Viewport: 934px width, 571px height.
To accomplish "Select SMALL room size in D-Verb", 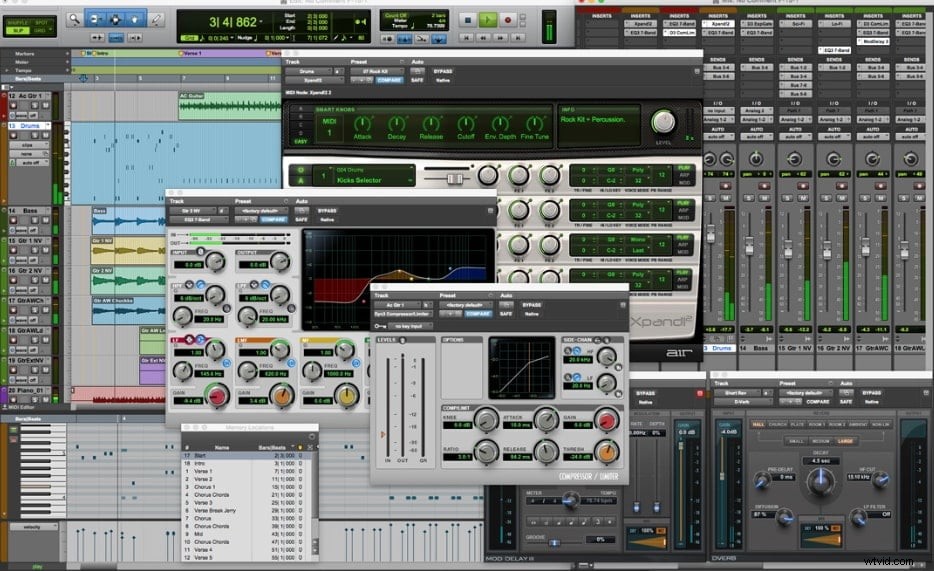I will click(795, 441).
